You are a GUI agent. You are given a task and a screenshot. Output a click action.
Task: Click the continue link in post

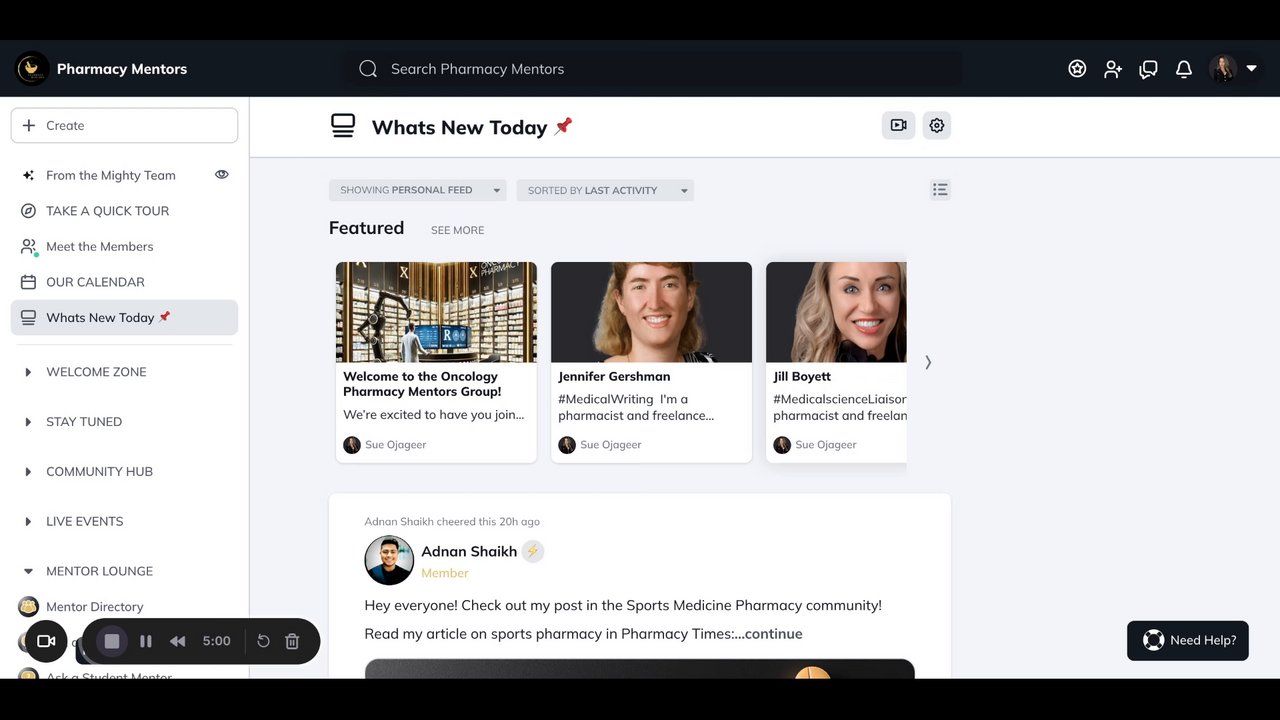point(774,634)
